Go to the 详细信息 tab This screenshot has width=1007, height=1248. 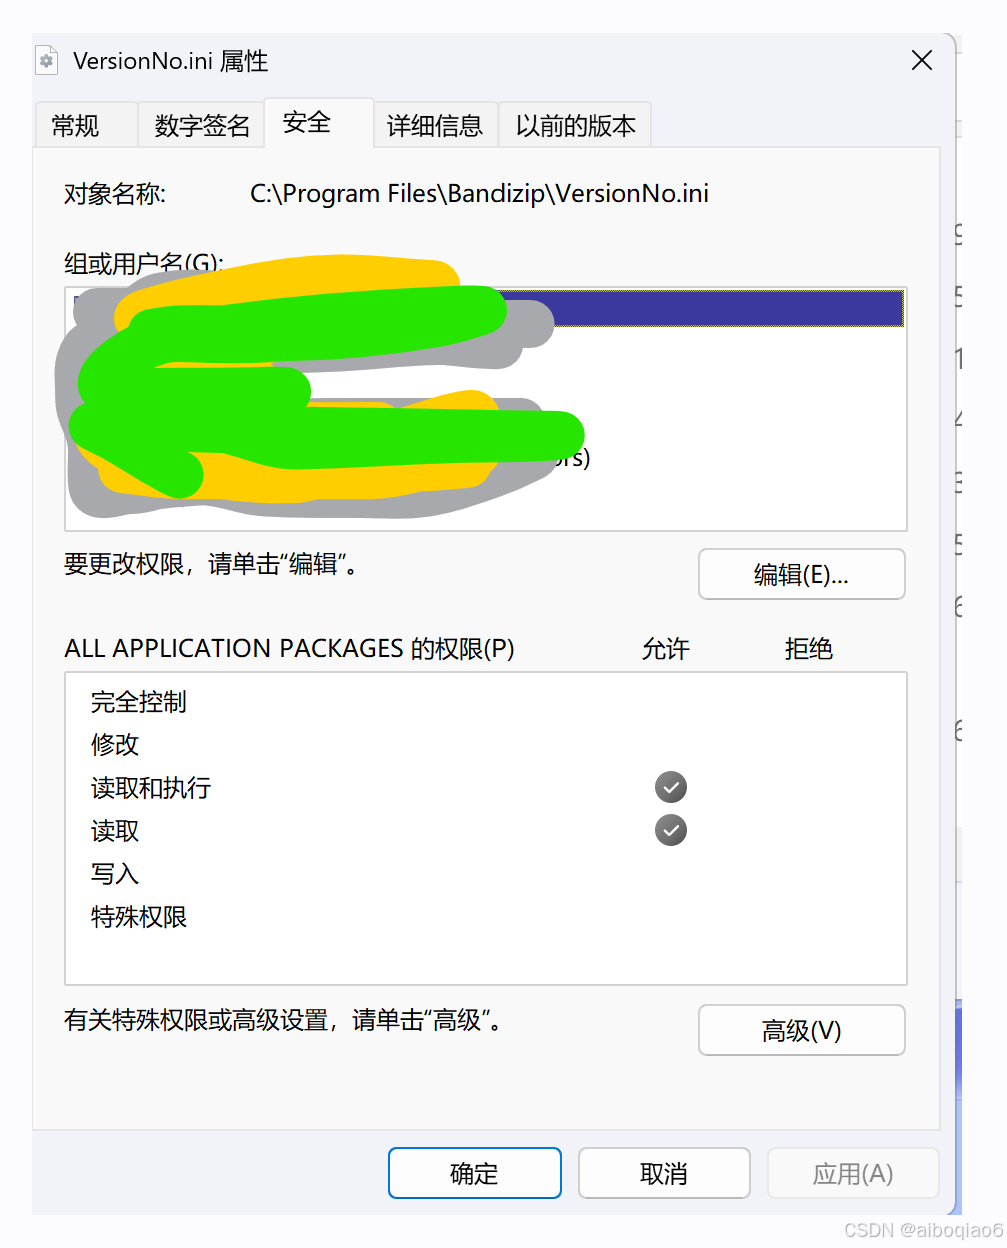(435, 126)
